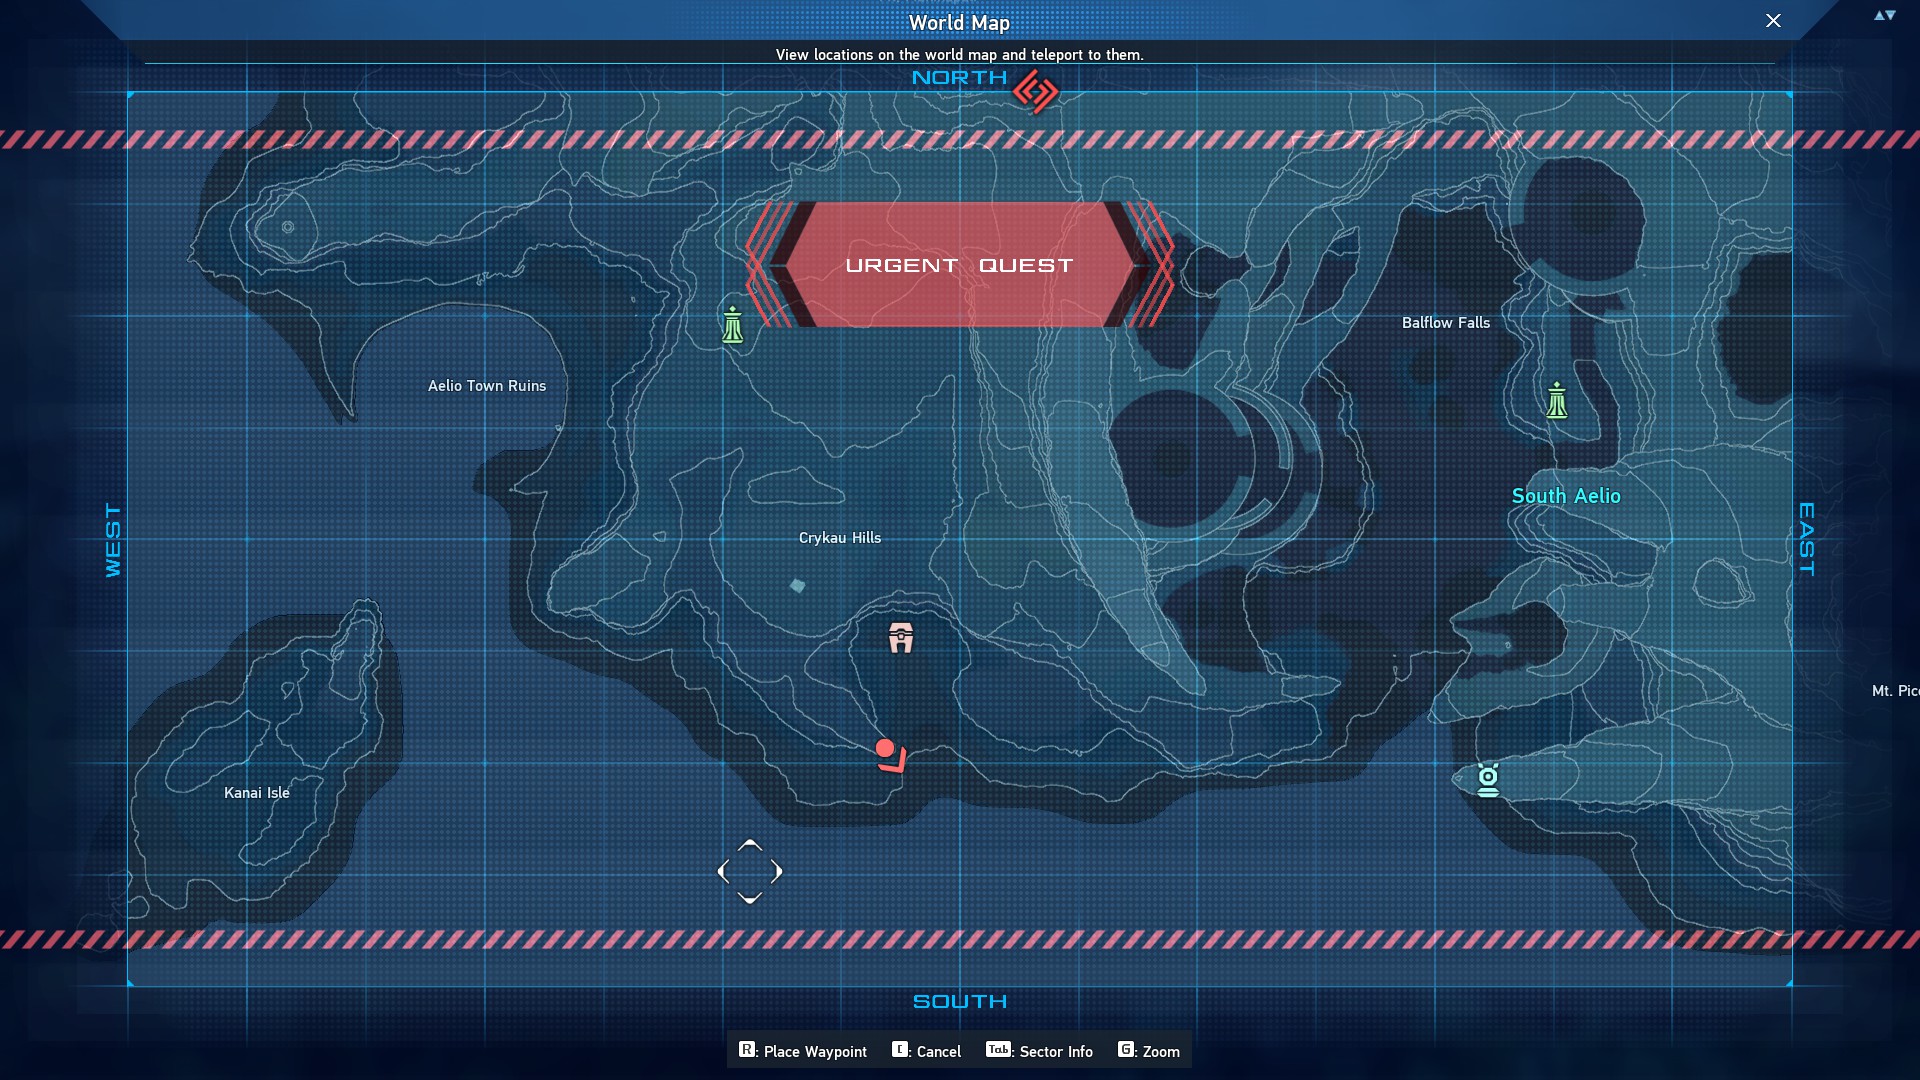Click the Mt. Pic label at edge

1894,691
